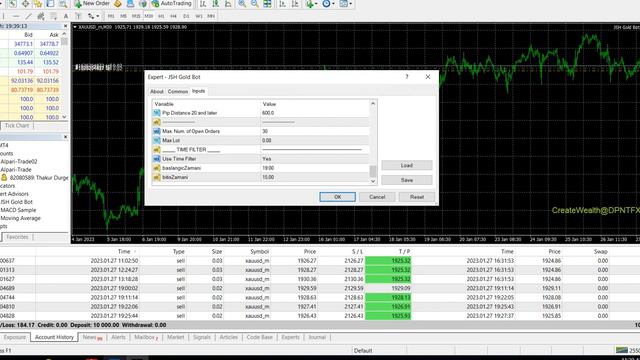
Task: Click Max. Num. of Open Orders value
Action: [x=314, y=131]
